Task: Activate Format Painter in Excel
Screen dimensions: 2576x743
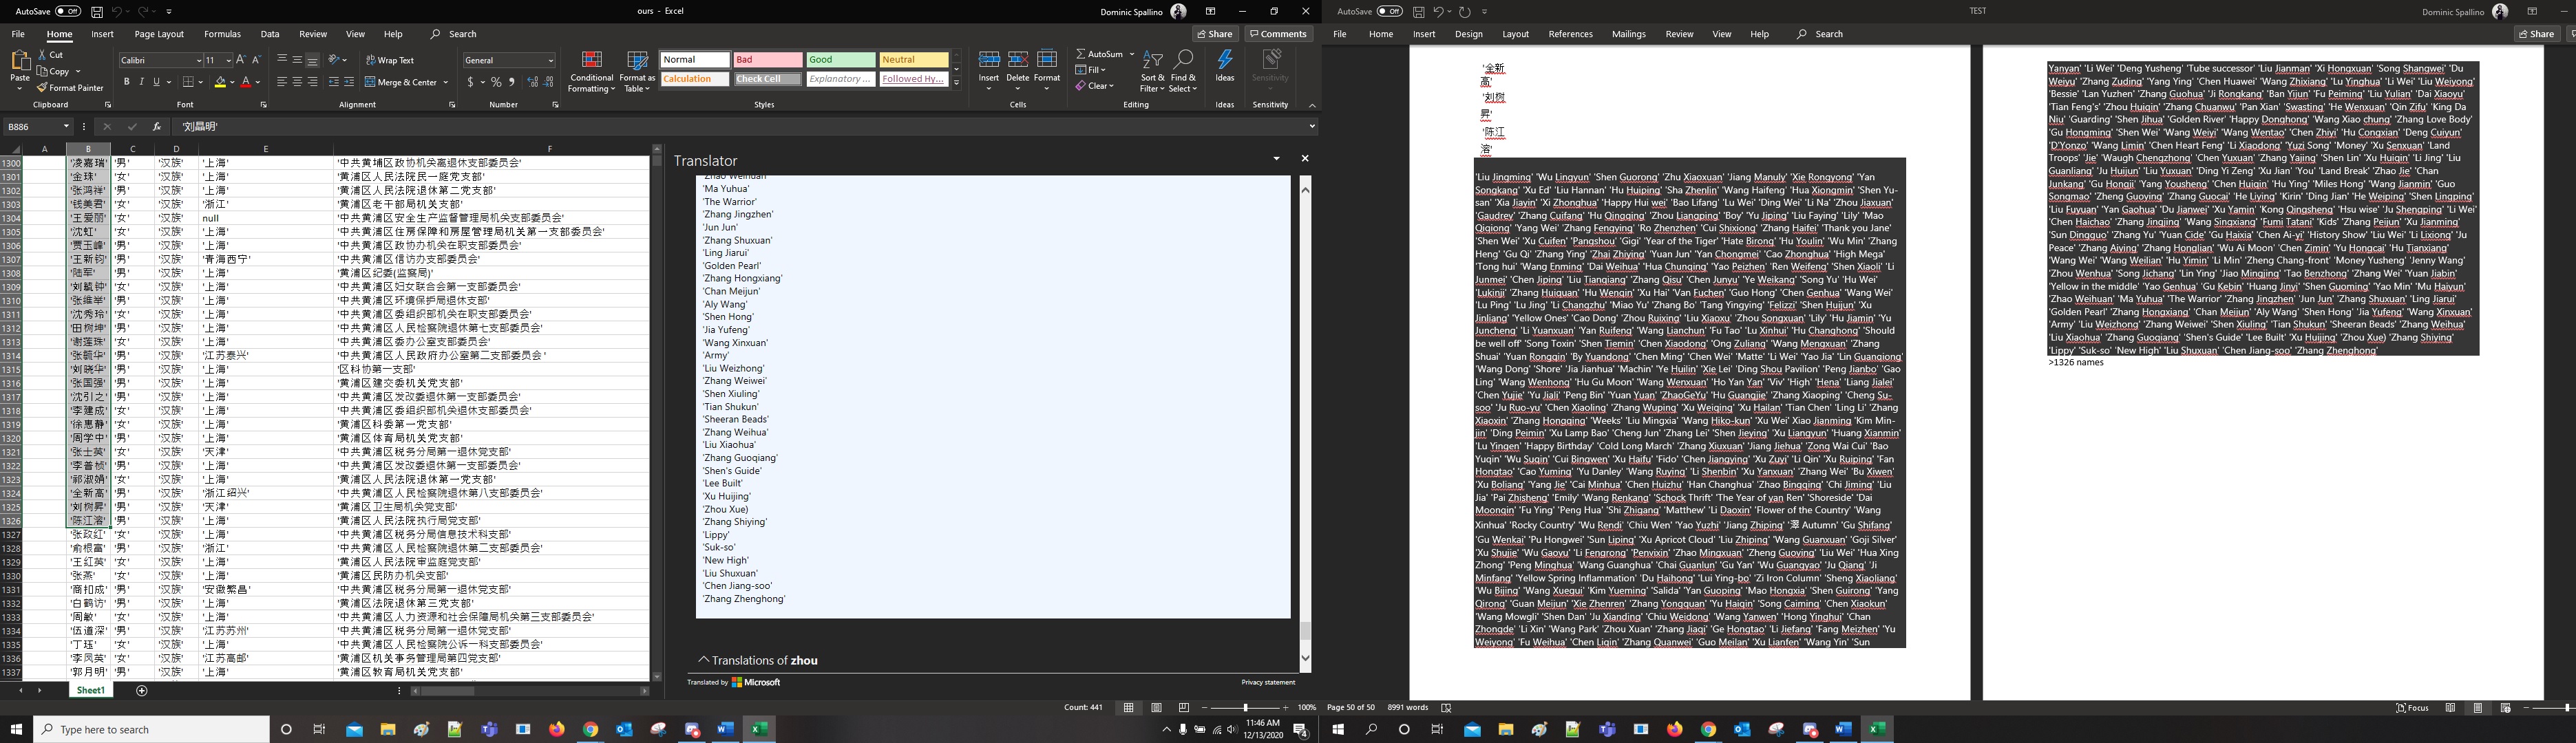Action: coord(71,88)
